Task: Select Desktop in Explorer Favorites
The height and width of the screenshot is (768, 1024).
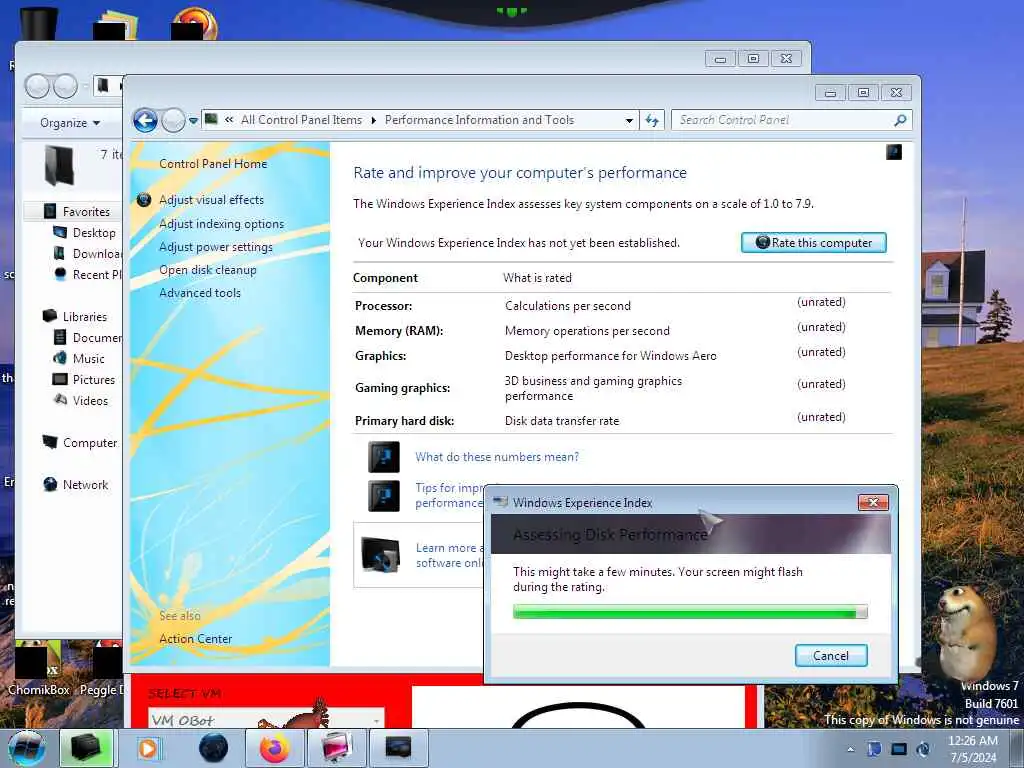Action: (x=94, y=232)
